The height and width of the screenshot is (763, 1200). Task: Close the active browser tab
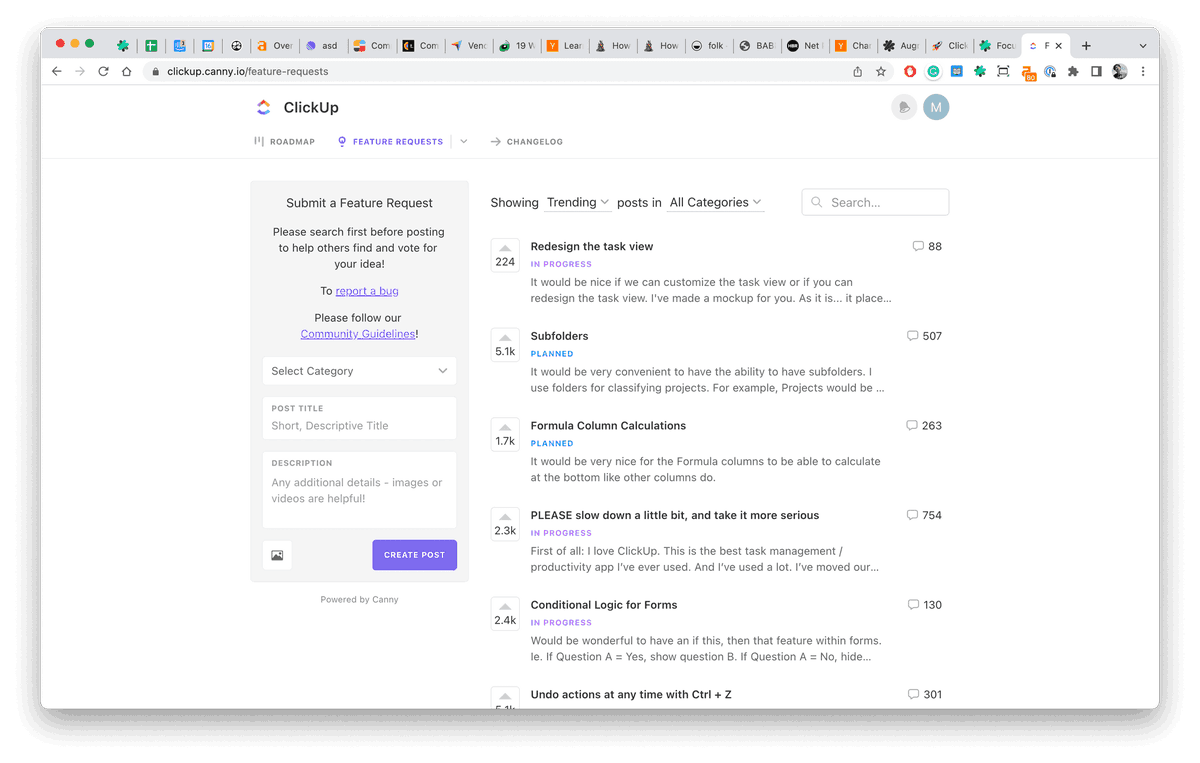tap(1059, 46)
